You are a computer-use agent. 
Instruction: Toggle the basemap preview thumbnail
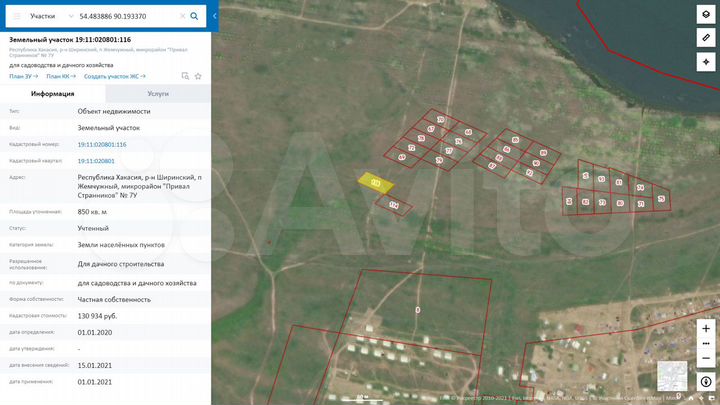672,376
